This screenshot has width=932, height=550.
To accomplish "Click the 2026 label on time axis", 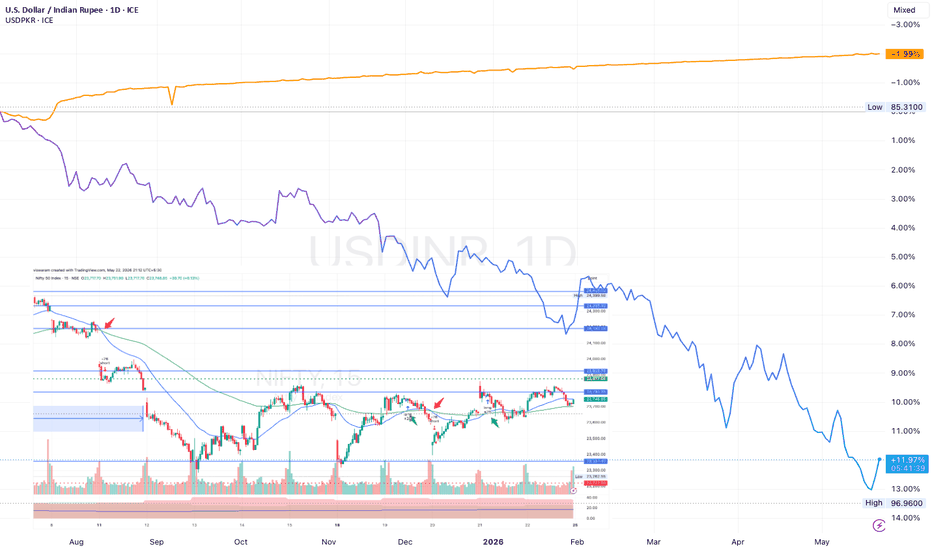I will tap(493, 542).
